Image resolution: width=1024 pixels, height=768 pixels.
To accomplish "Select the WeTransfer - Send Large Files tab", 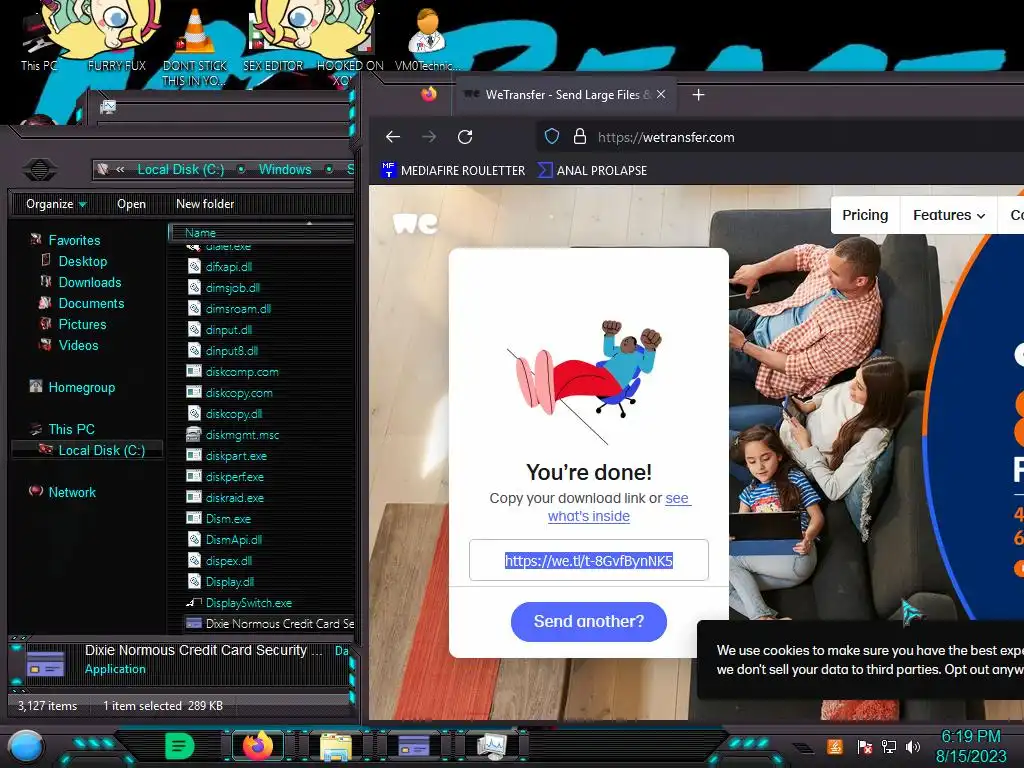I will 566,95.
